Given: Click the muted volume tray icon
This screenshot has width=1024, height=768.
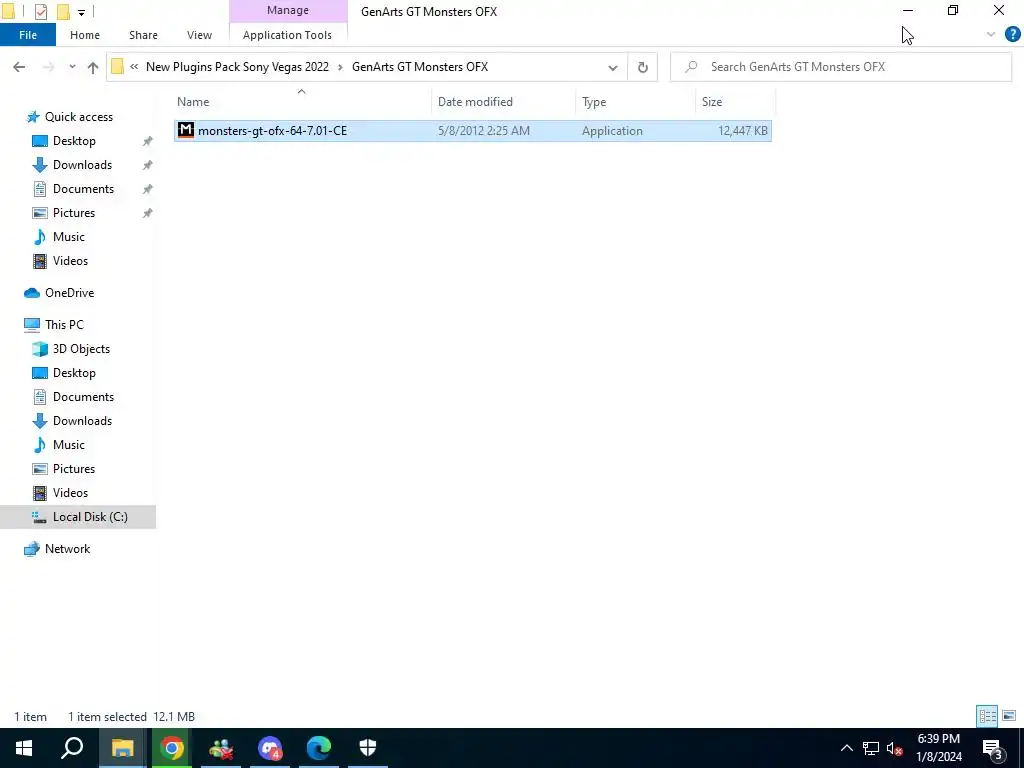Looking at the screenshot, I should click(x=895, y=748).
